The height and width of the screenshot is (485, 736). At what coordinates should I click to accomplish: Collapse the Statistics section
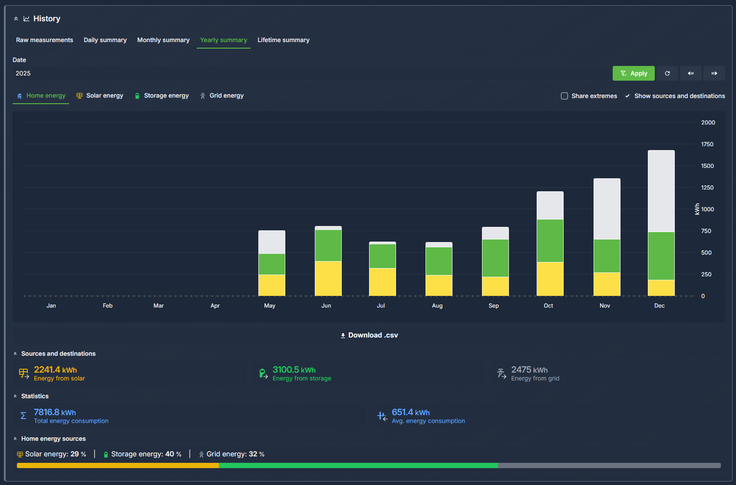[x=16, y=396]
